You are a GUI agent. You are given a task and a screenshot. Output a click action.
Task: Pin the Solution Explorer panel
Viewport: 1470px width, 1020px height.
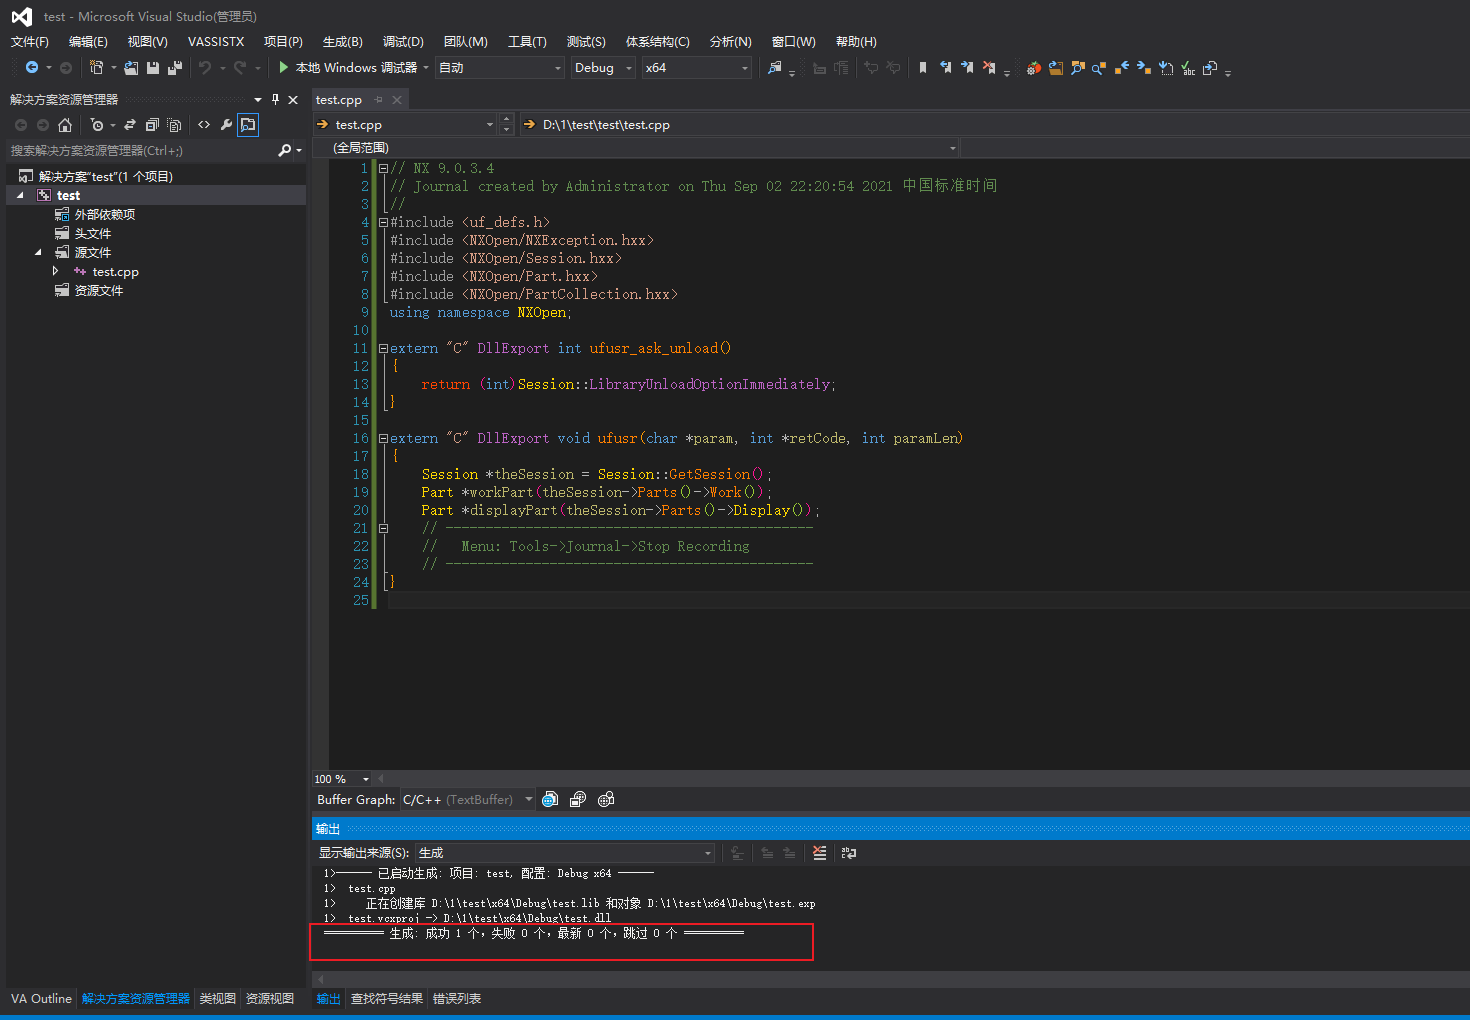275,99
